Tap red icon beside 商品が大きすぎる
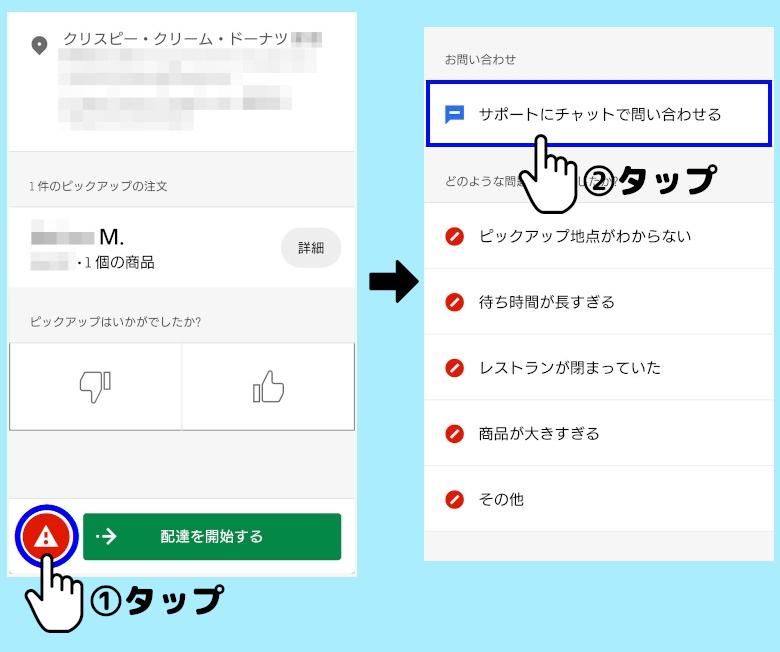This screenshot has width=780, height=652. (454, 434)
